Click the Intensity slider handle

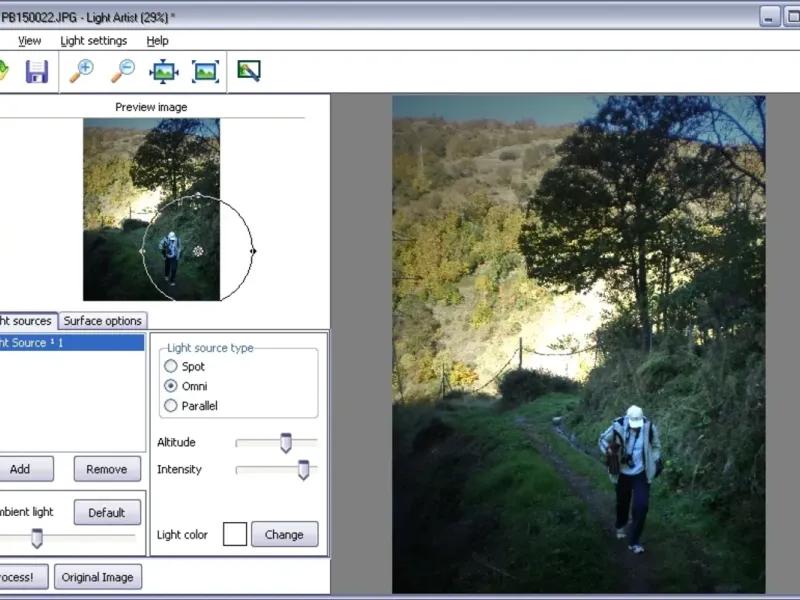click(304, 470)
